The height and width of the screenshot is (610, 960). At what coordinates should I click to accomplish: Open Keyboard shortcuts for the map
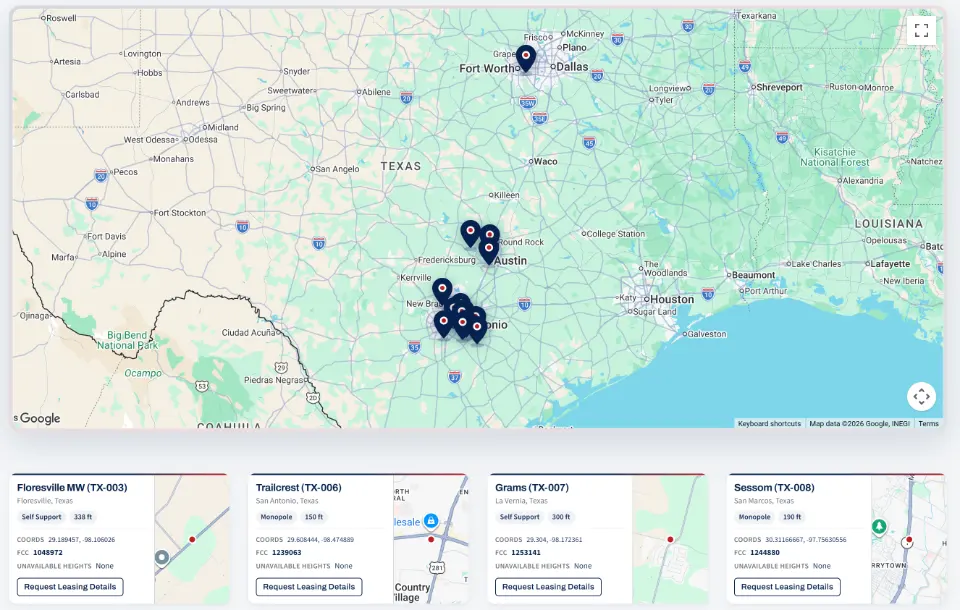click(769, 423)
